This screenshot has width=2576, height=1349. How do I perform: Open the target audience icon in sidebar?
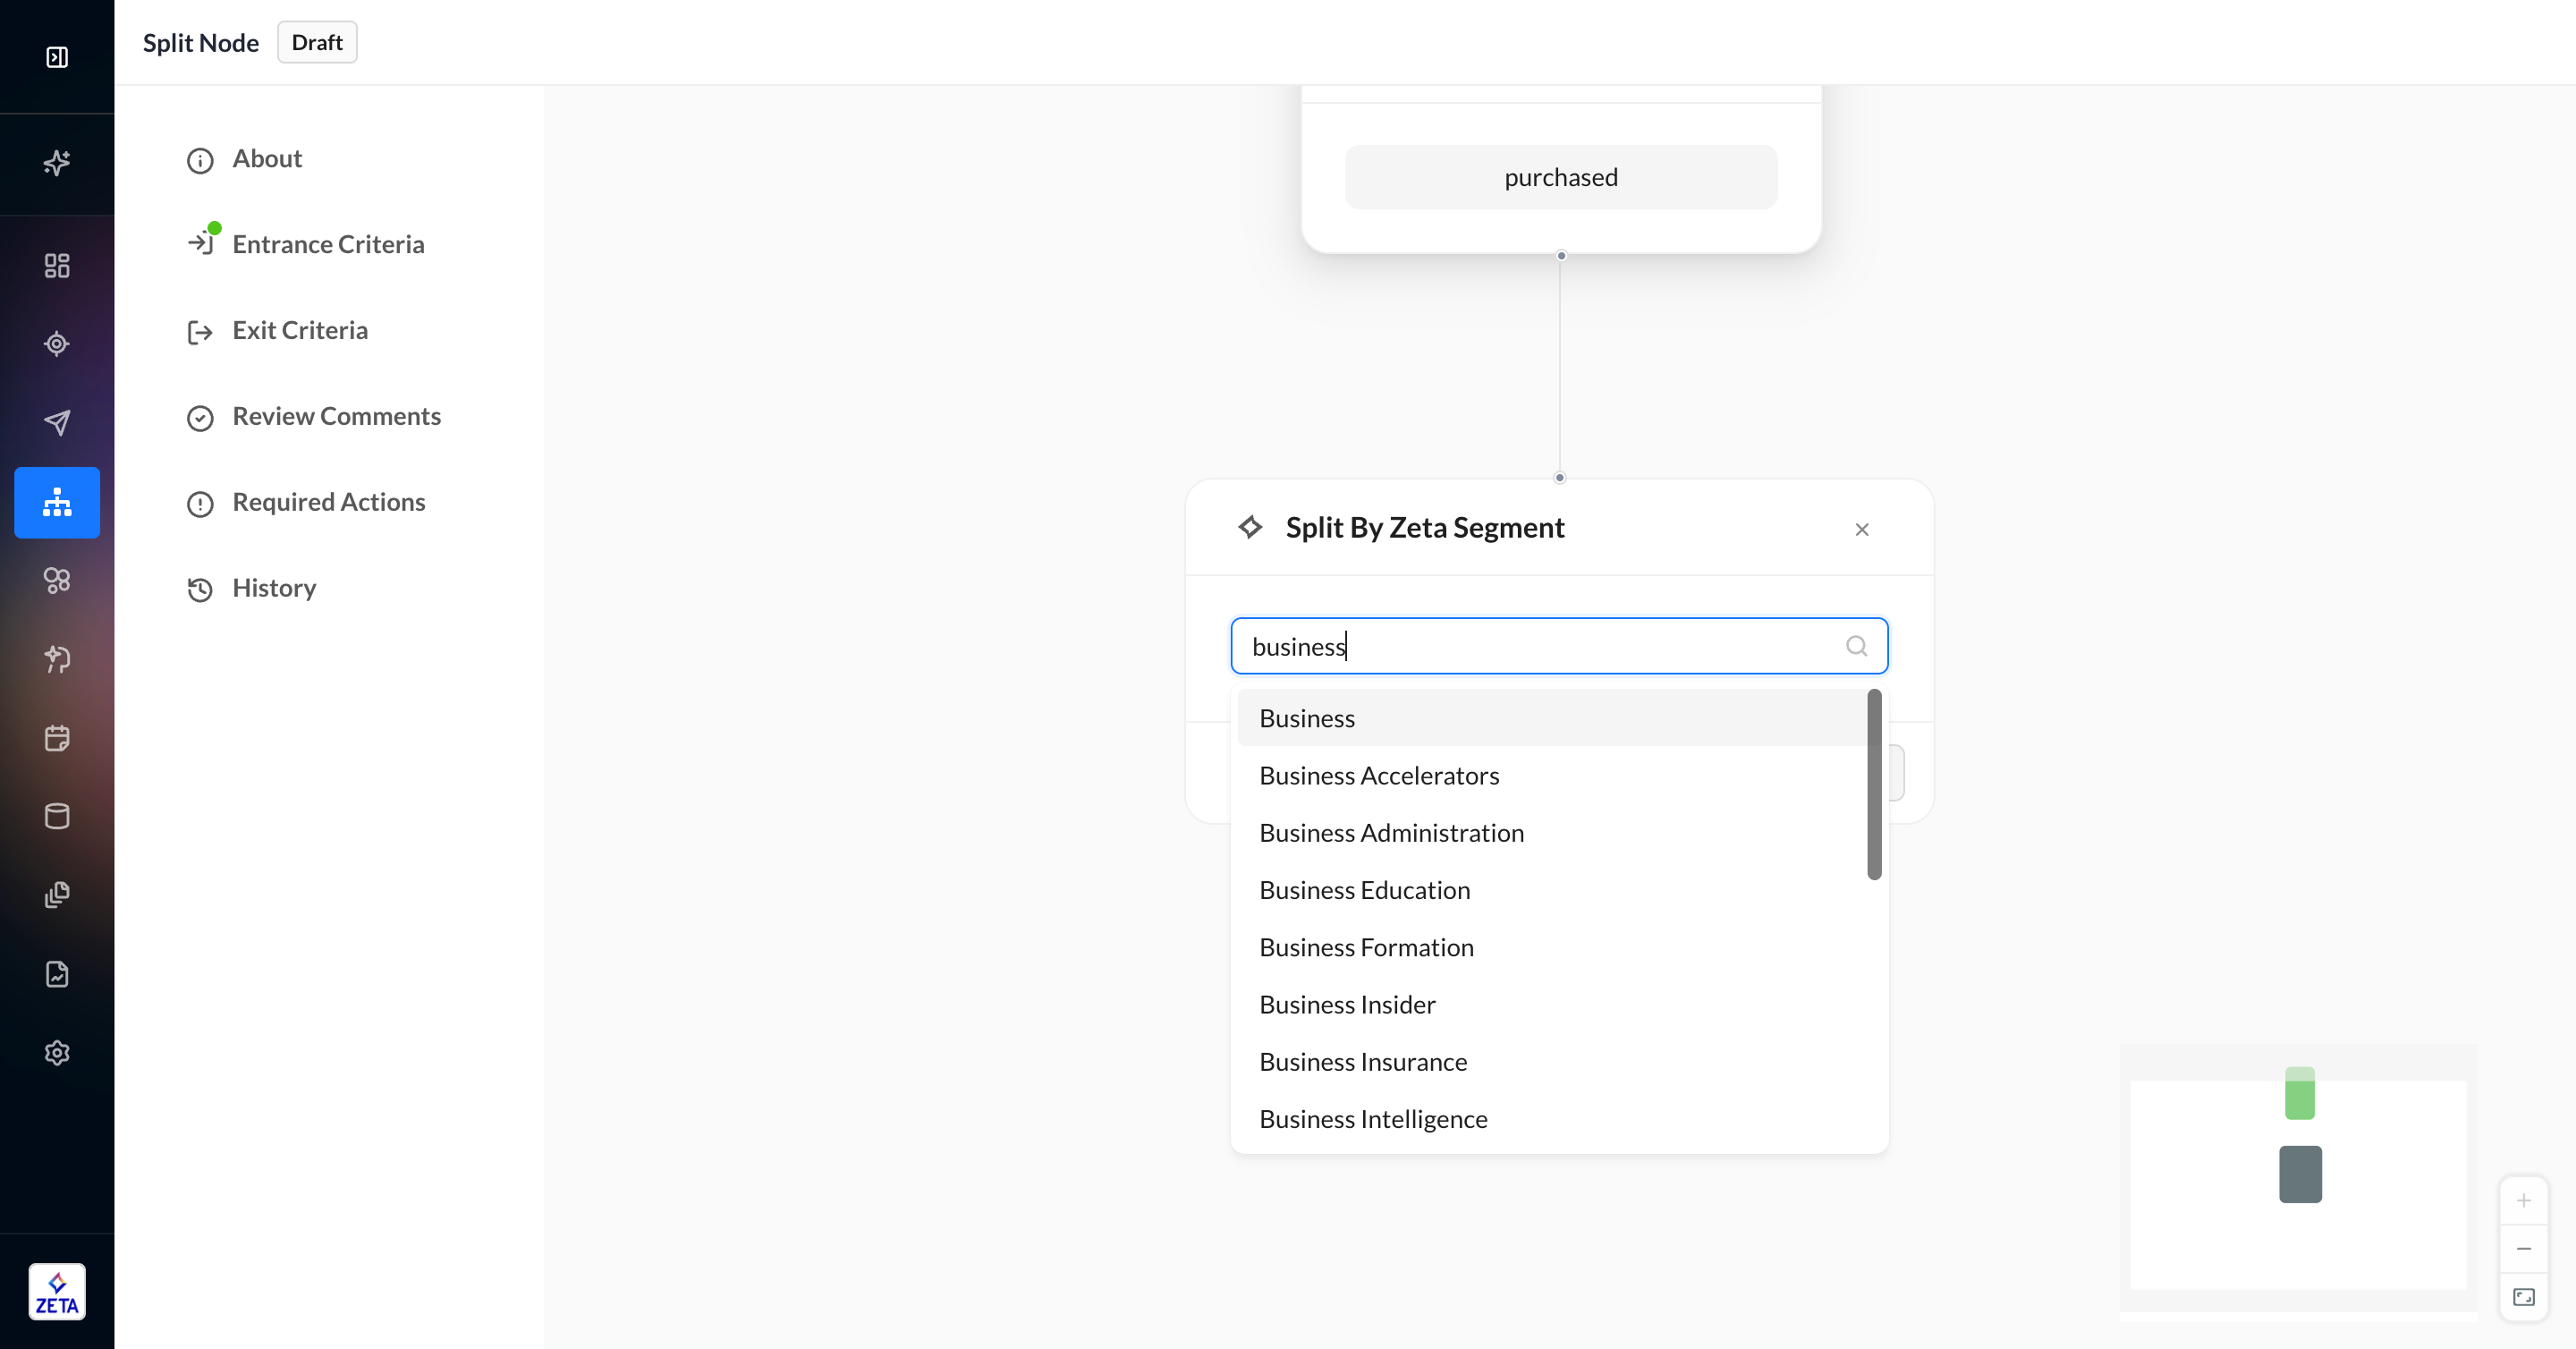[x=57, y=344]
